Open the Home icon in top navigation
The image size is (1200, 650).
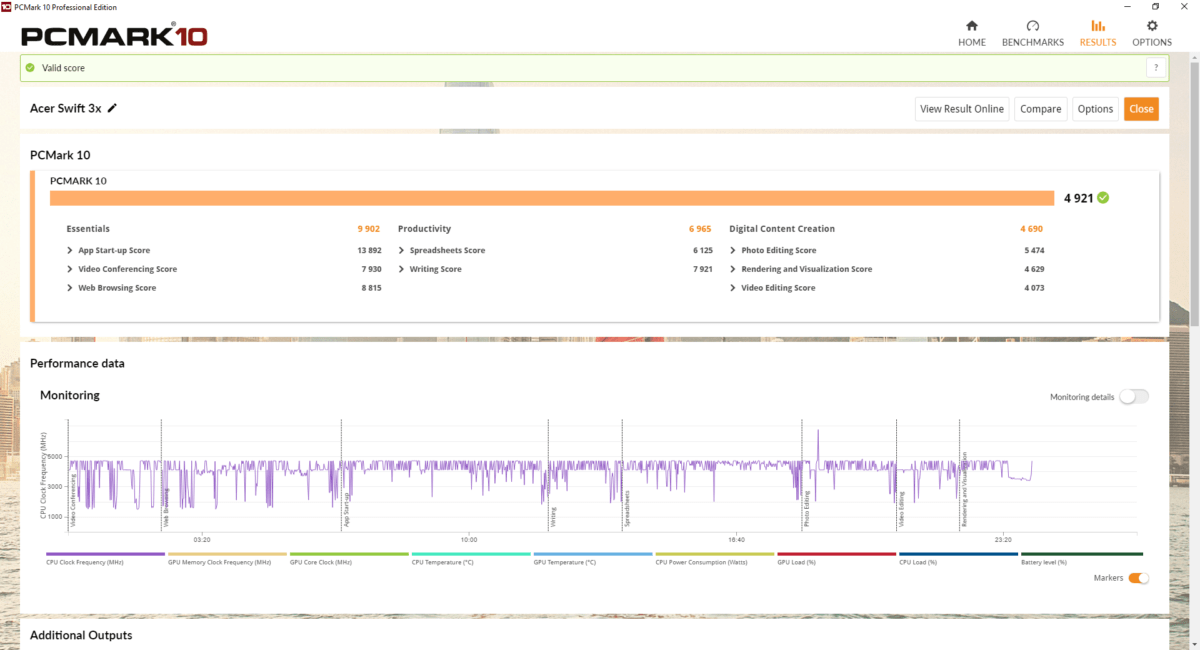click(971, 26)
